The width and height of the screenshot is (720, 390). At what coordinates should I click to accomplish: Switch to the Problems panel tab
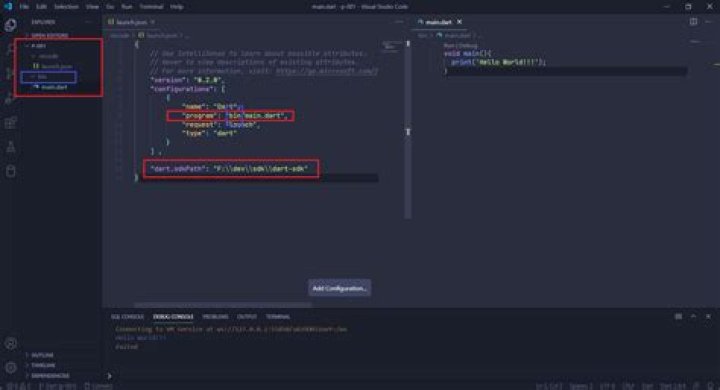pyautogui.click(x=215, y=317)
